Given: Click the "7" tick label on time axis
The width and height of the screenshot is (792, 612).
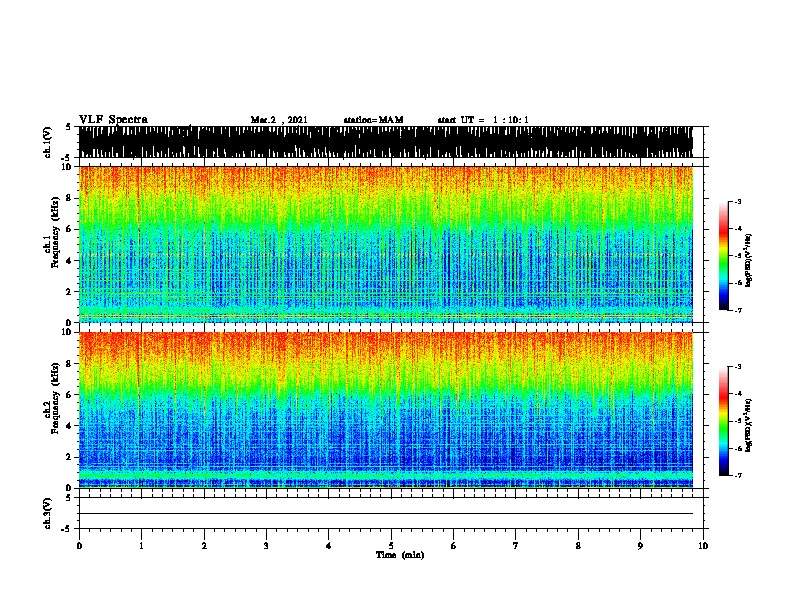Looking at the screenshot, I should pyautogui.click(x=516, y=545).
